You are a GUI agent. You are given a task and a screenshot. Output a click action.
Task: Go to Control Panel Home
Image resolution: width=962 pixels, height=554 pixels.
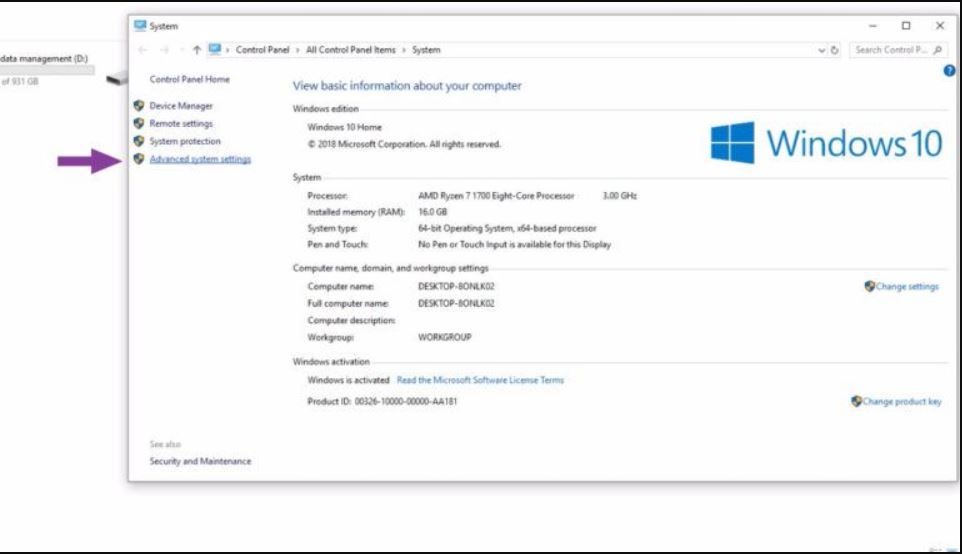point(190,79)
